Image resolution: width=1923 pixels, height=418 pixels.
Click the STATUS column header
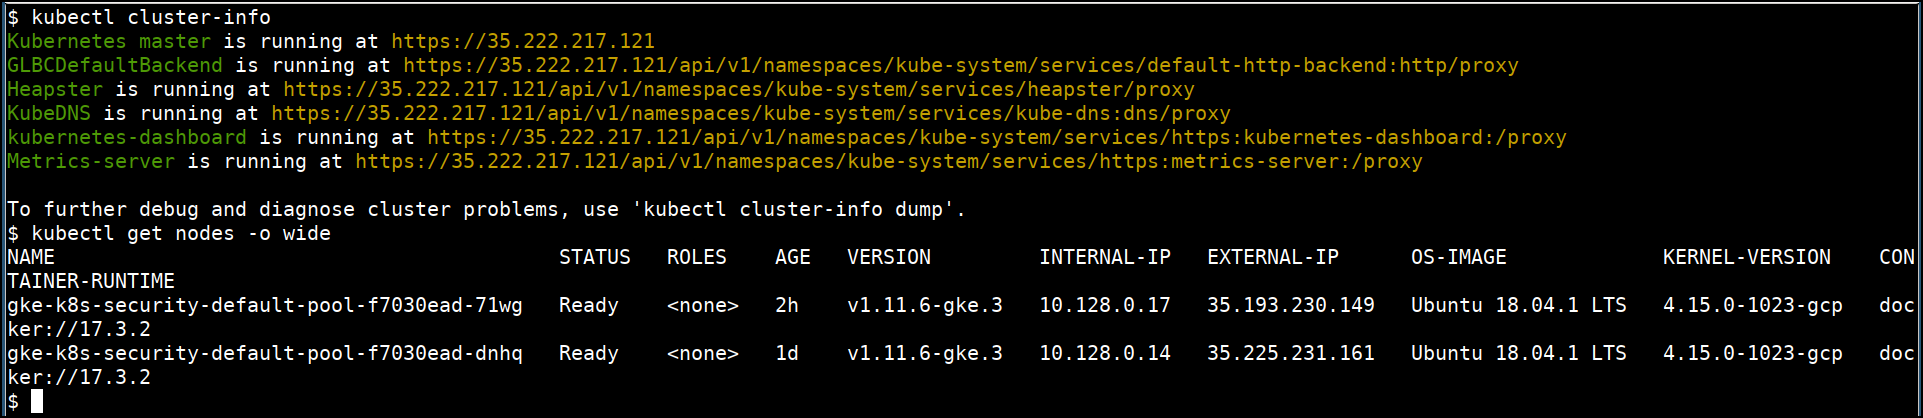(x=595, y=258)
